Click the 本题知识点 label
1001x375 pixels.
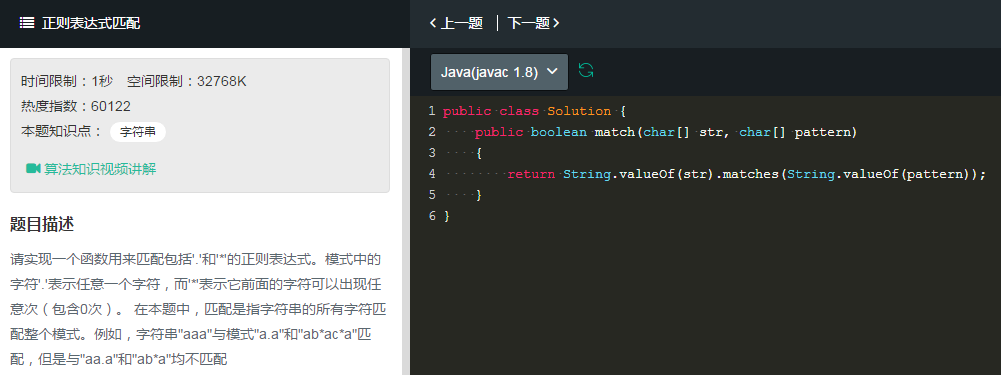pyautogui.click(x=62, y=132)
